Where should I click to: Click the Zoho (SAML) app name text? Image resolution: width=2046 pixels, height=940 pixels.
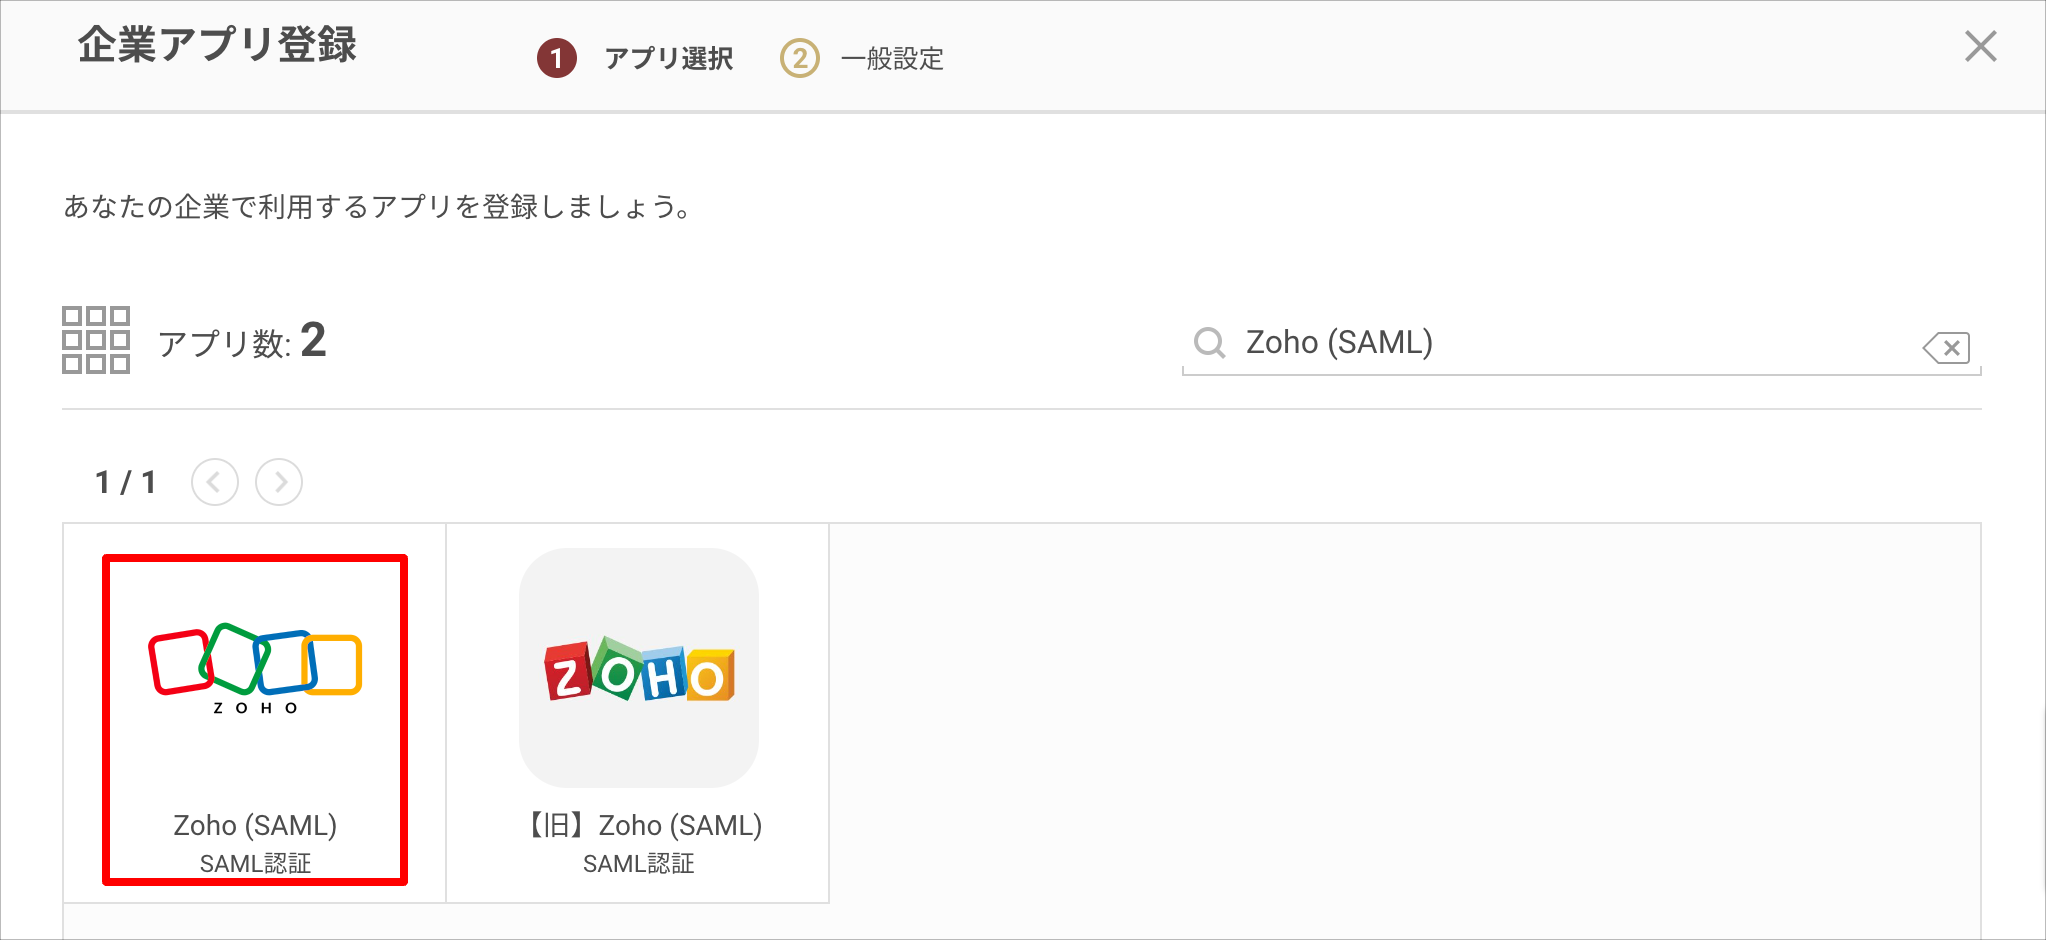pos(255,825)
